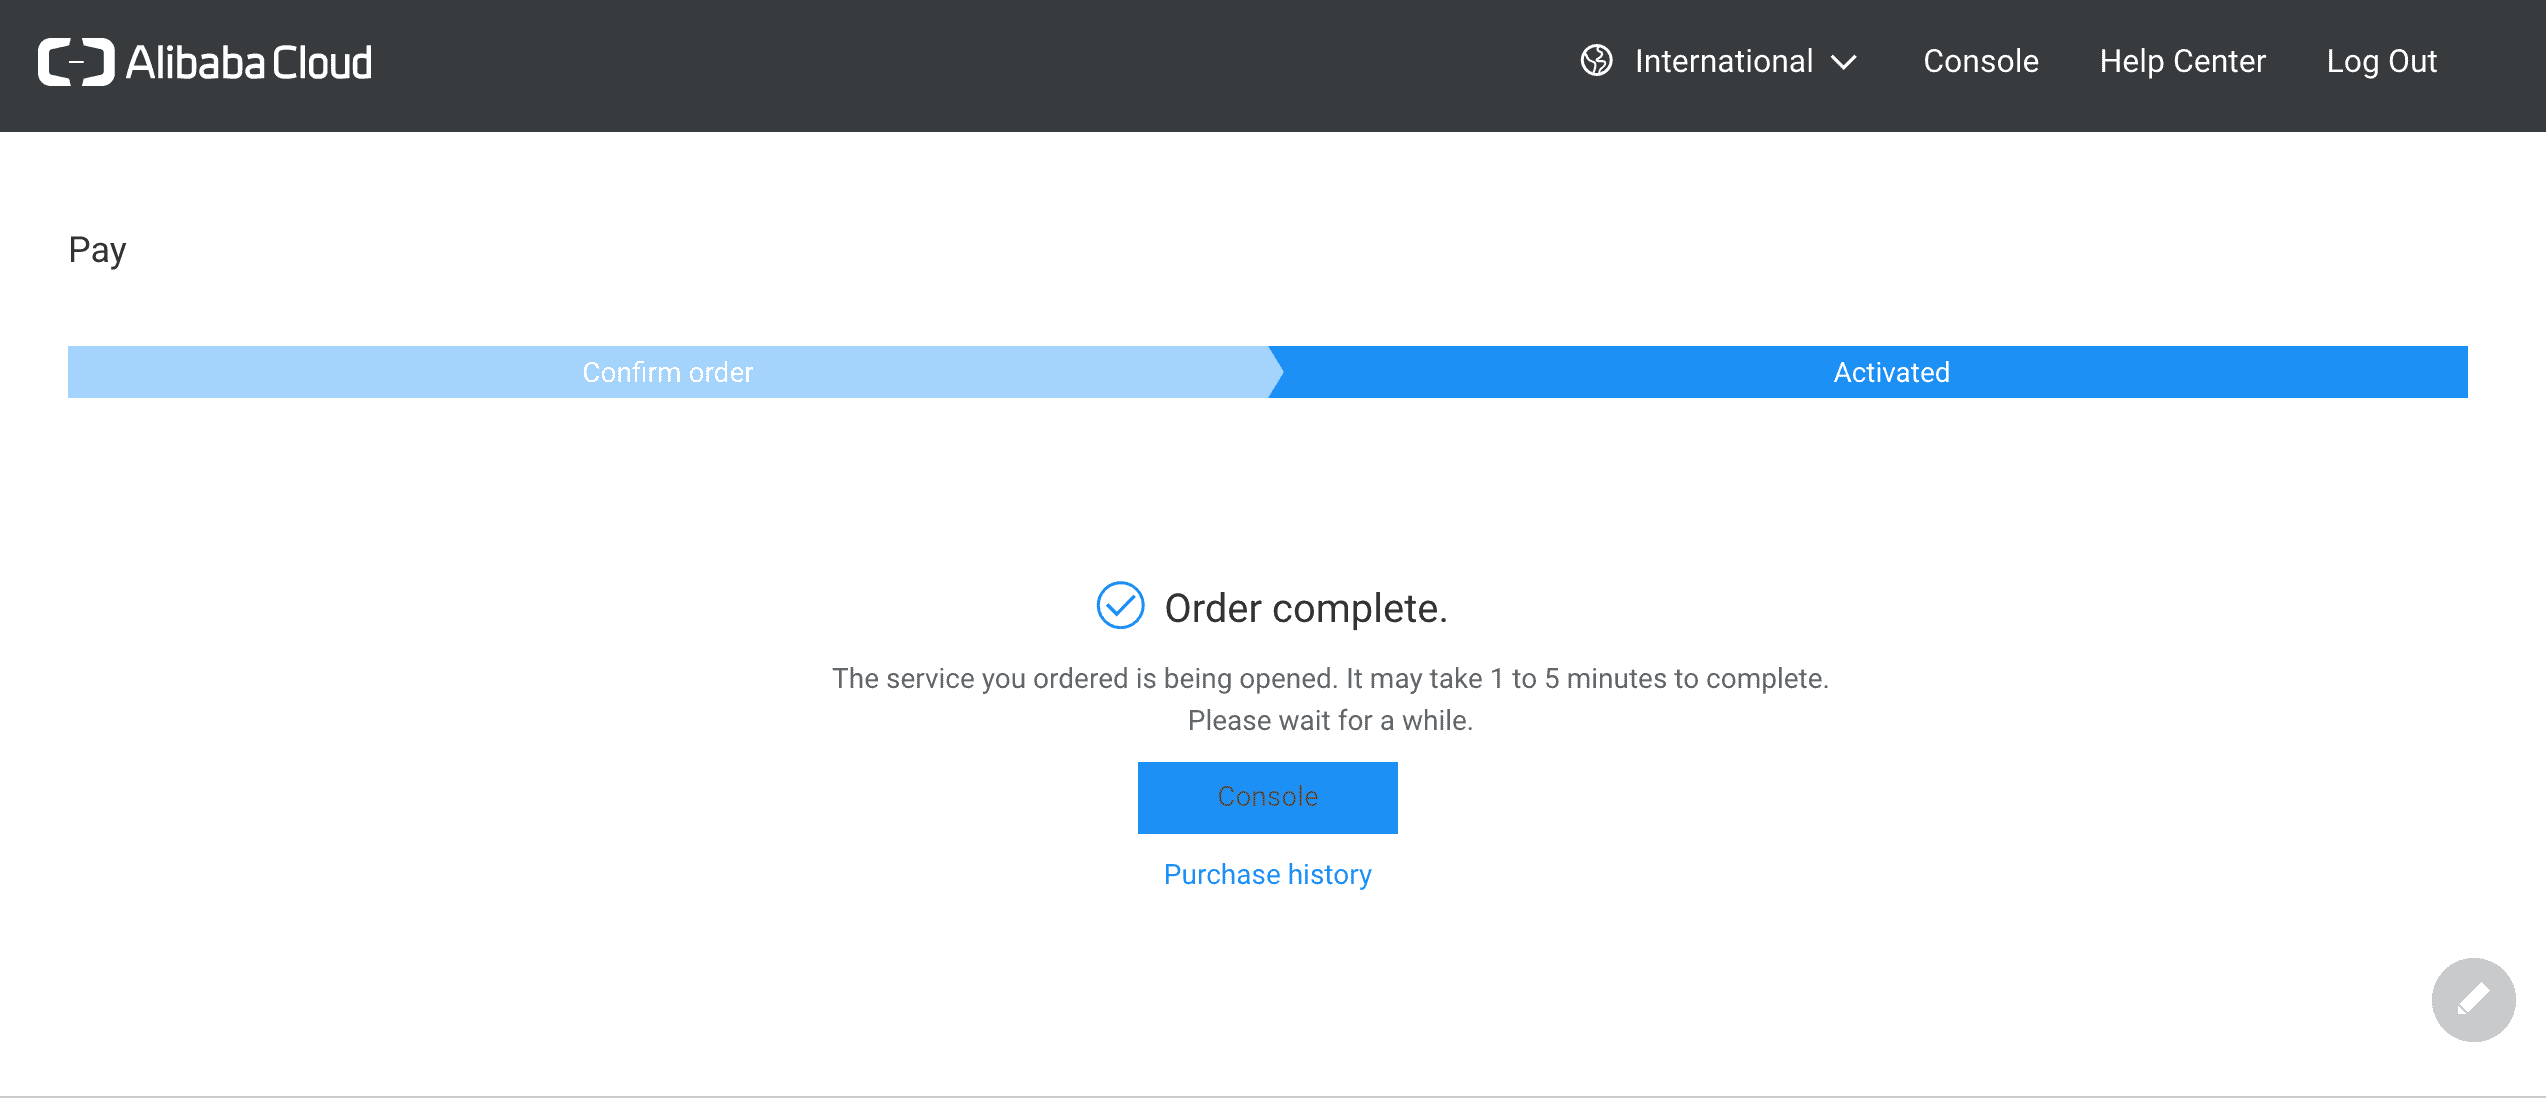Log Out from the header
The image size is (2546, 1098).
pos(2381,62)
